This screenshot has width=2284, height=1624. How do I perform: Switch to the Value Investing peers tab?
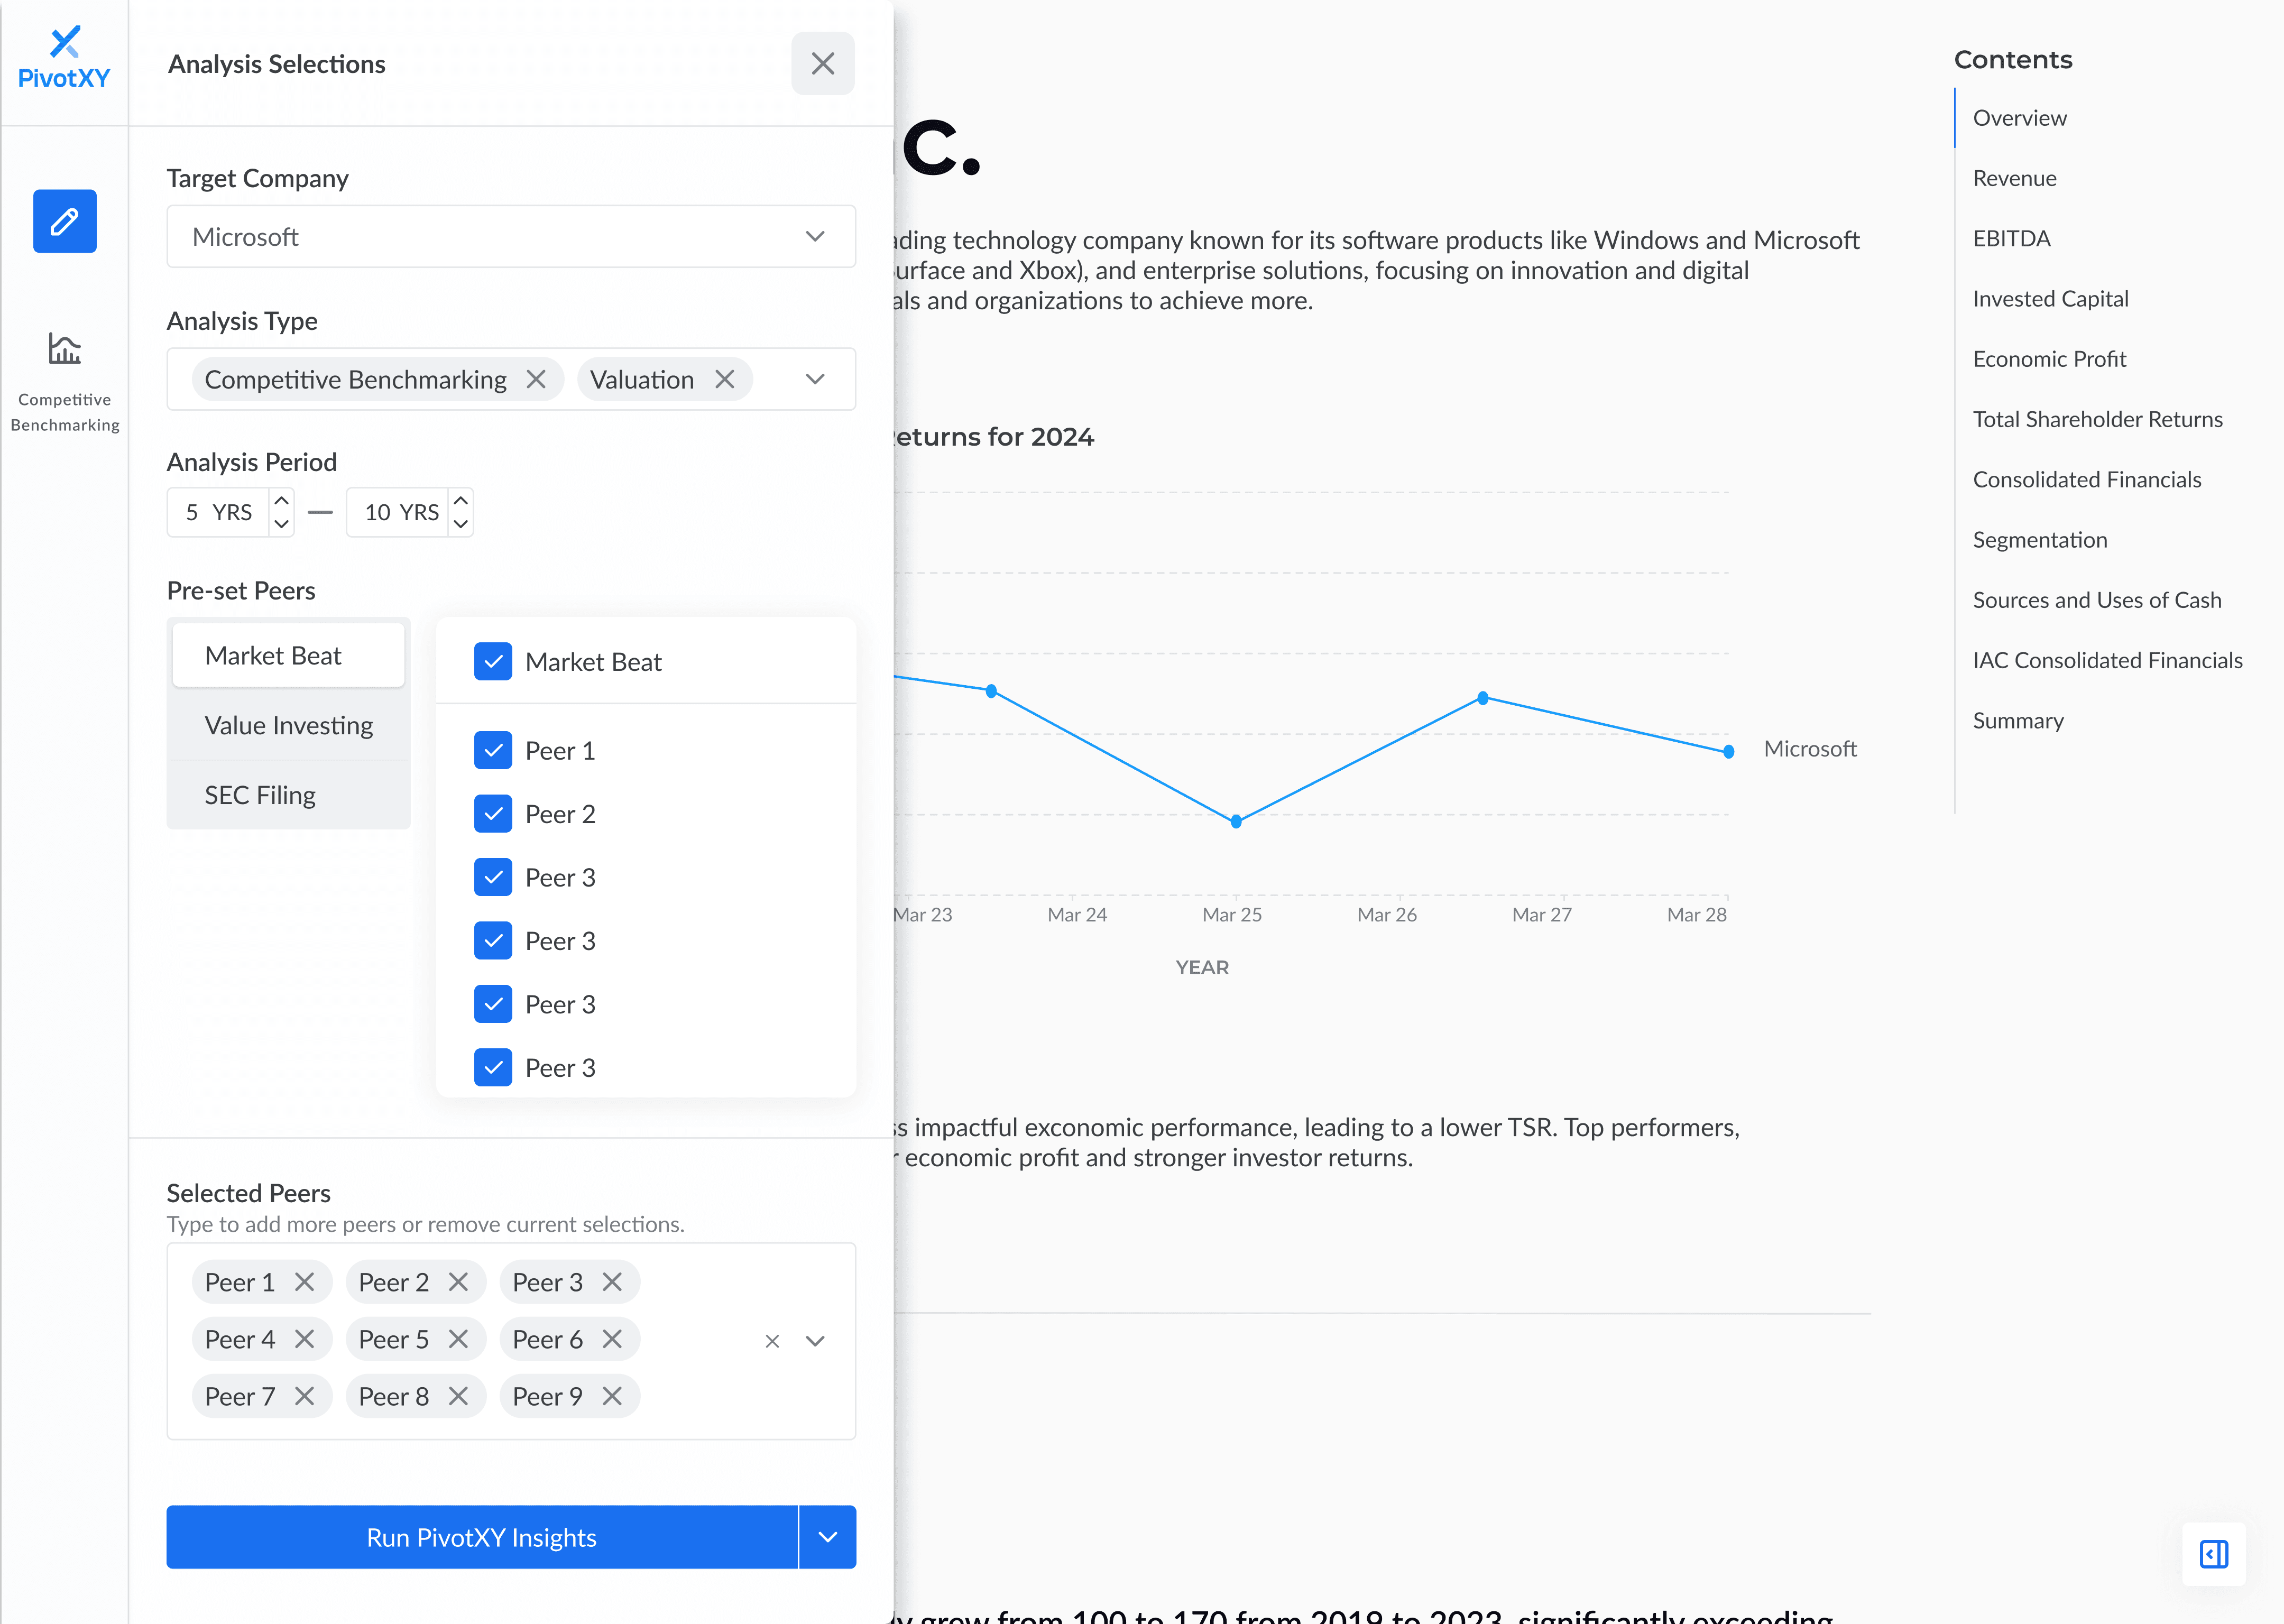288,725
